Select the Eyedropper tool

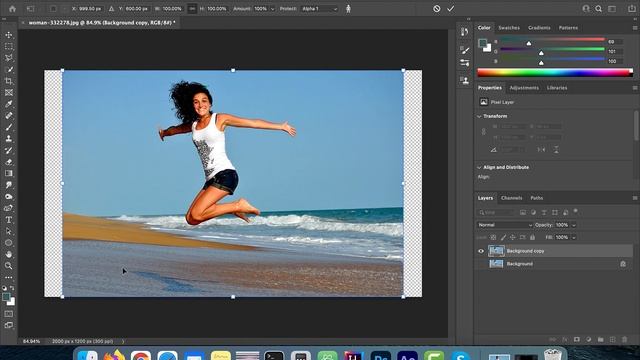point(9,104)
